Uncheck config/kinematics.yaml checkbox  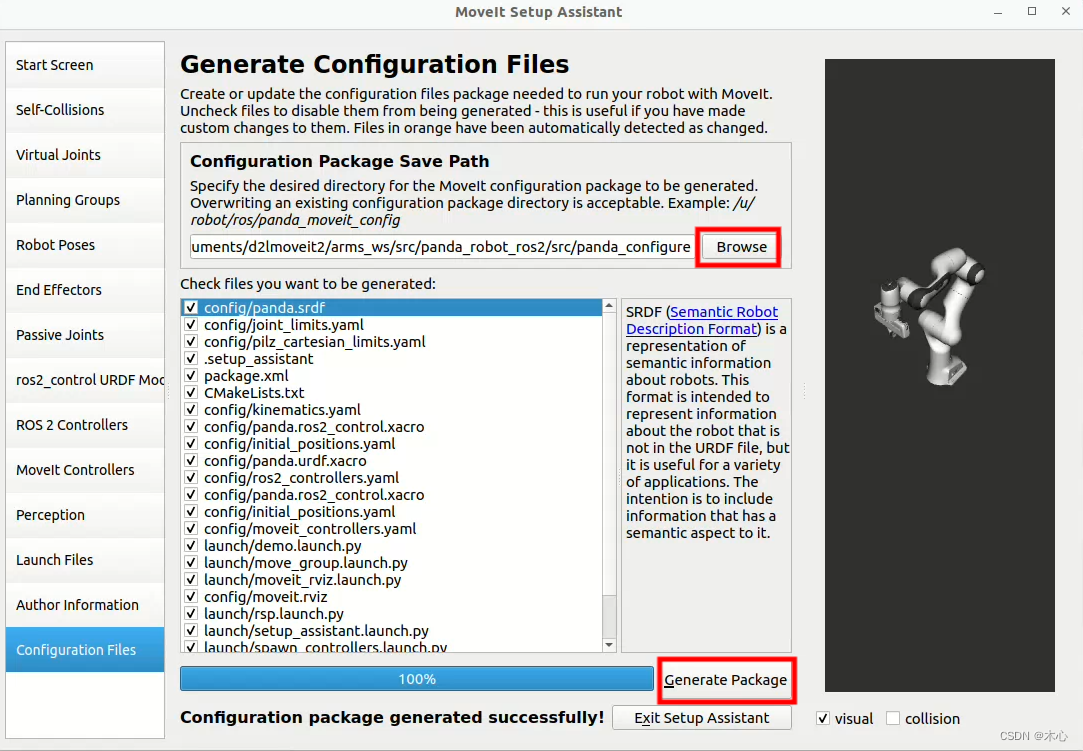191,410
